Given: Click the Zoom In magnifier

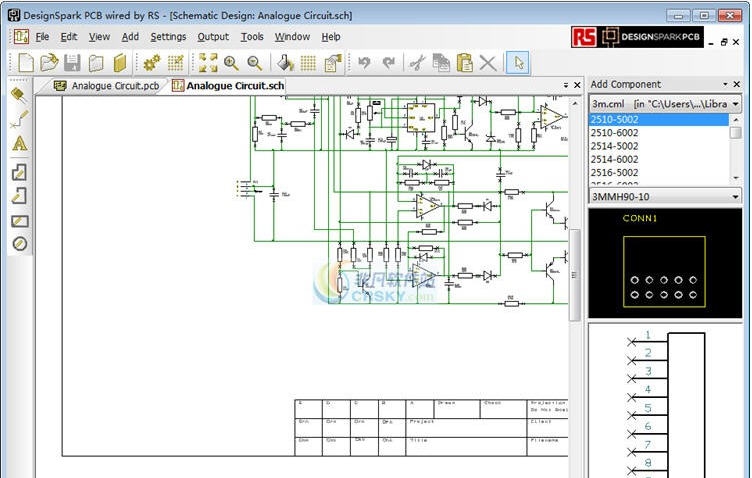Looking at the screenshot, I should 231,63.
